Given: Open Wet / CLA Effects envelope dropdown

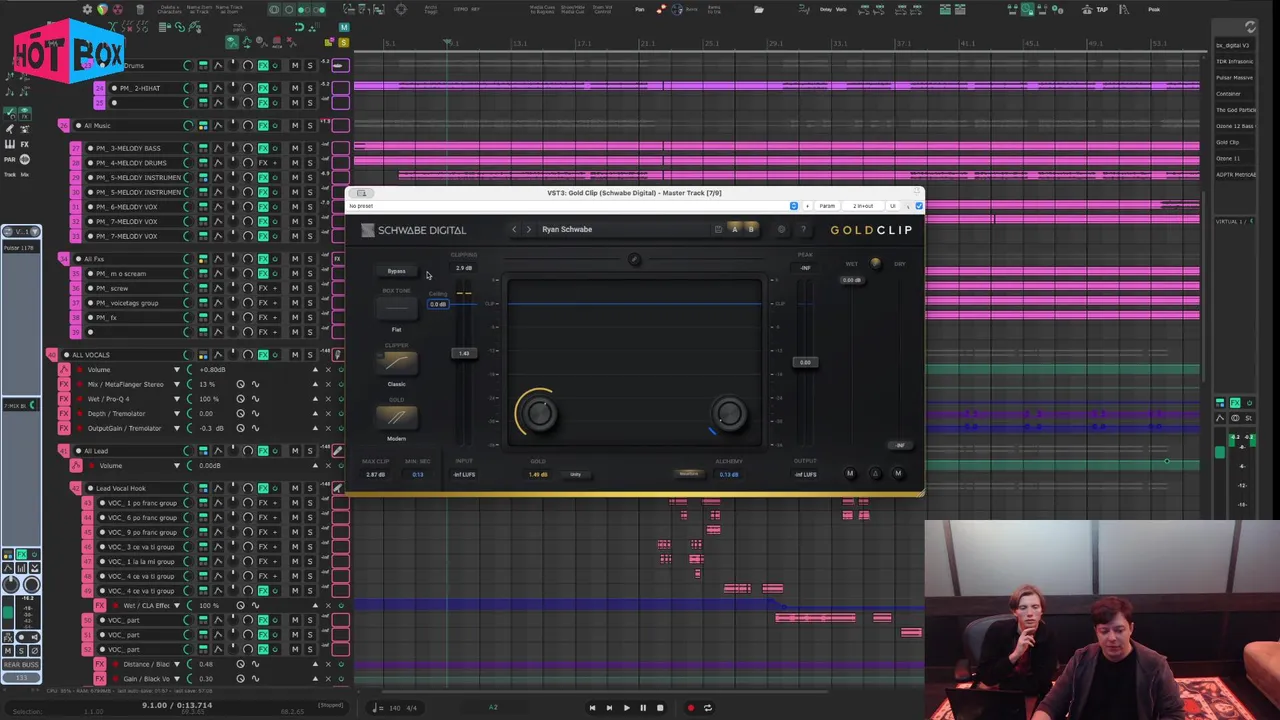Looking at the screenshot, I should [177, 606].
